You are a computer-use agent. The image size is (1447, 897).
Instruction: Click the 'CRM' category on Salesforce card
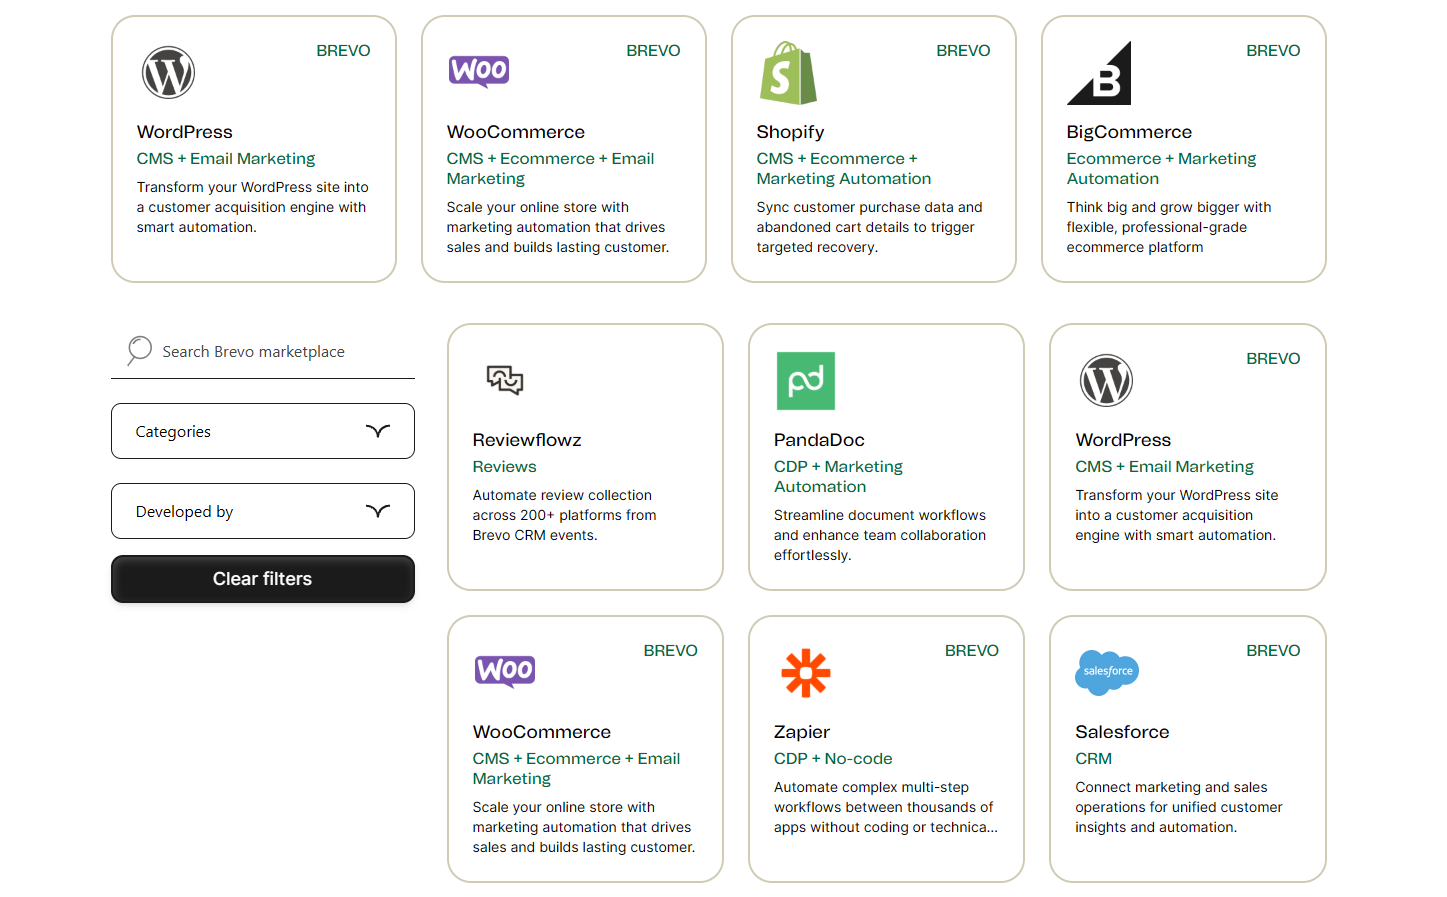1093,759
